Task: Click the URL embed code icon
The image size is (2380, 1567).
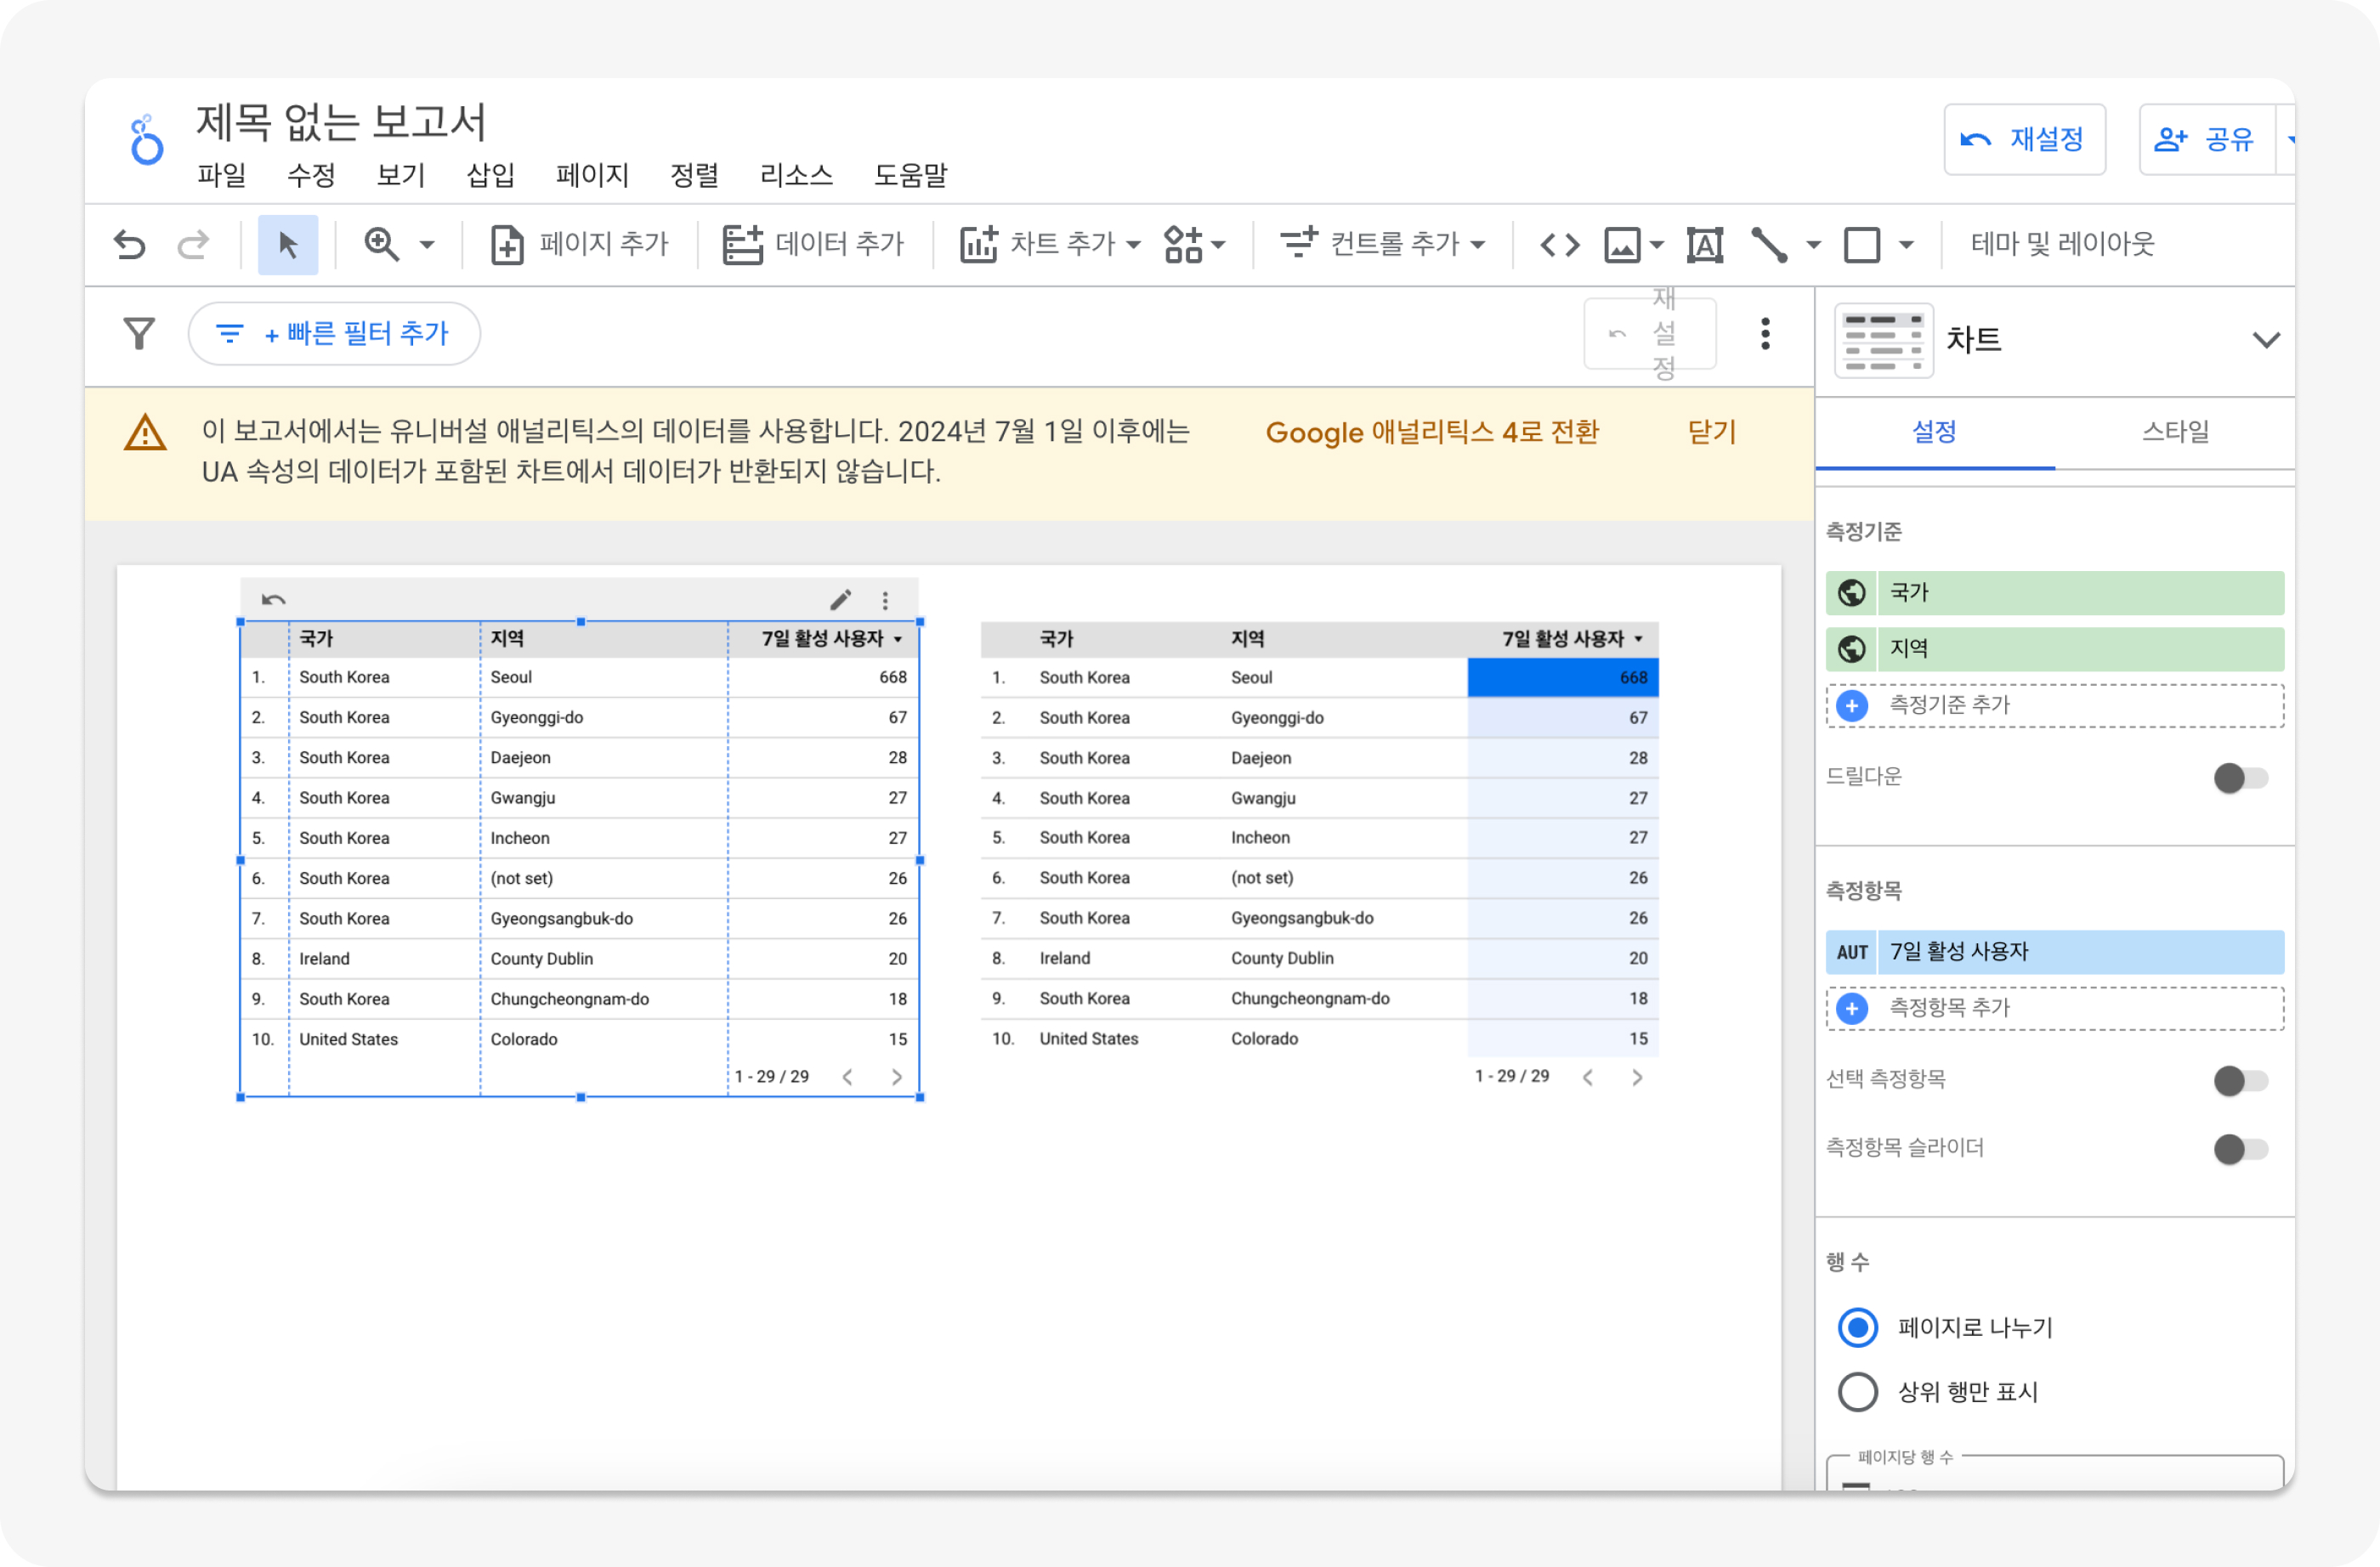Action: click(1559, 244)
